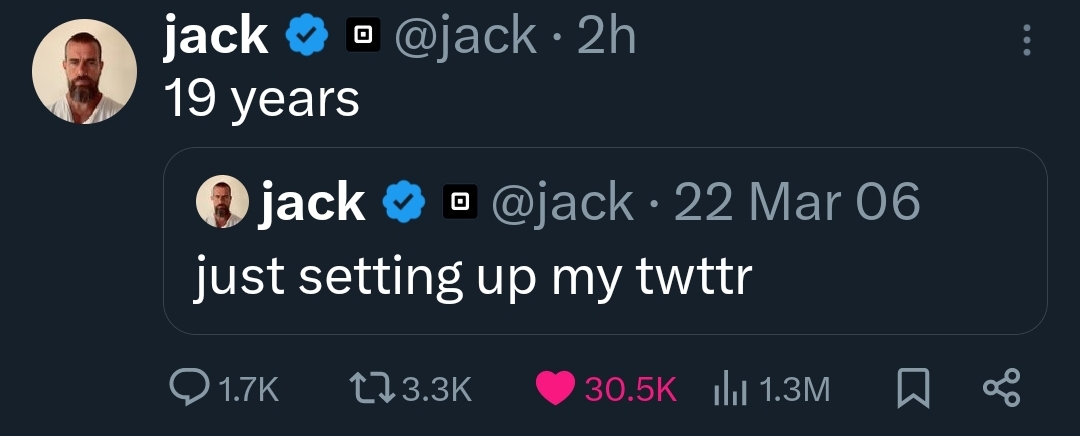Open the three-dot more options menu
Image resolution: width=1080 pixels, height=436 pixels.
1024,40
